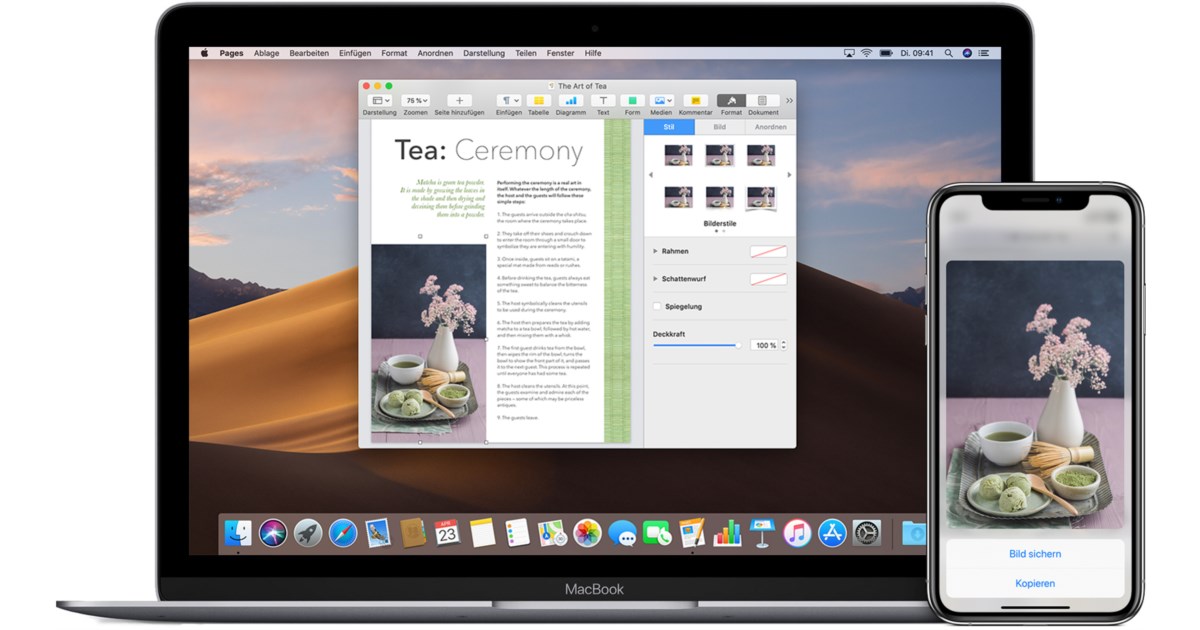Choose curled-shadow image style bottom right

tap(761, 197)
